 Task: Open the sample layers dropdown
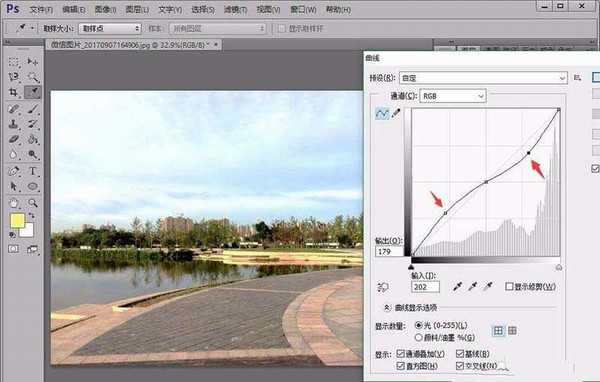[218, 28]
